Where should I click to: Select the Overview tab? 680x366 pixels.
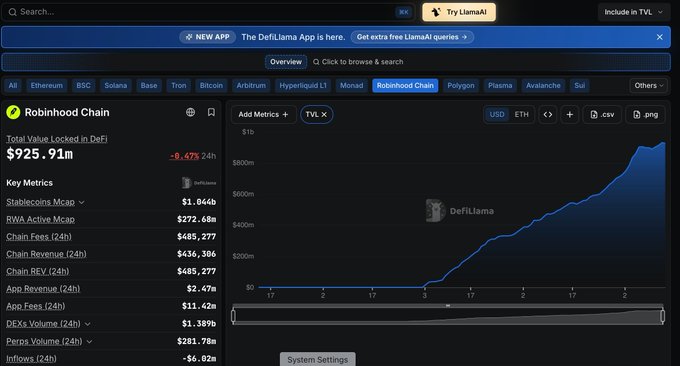pyautogui.click(x=286, y=62)
